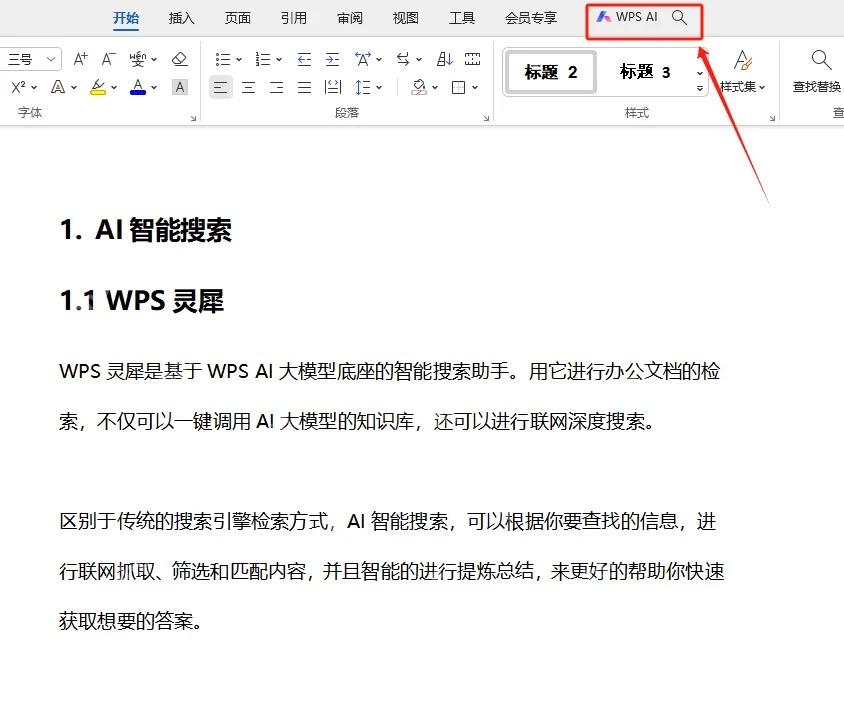Expand the bullet list style dropdown
The image size is (844, 711).
(x=238, y=59)
